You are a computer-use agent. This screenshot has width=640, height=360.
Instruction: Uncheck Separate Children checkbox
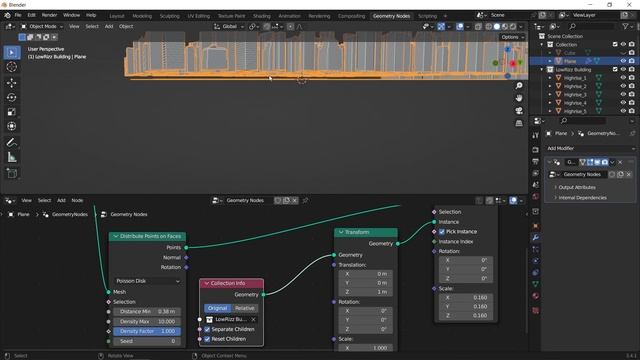207,329
